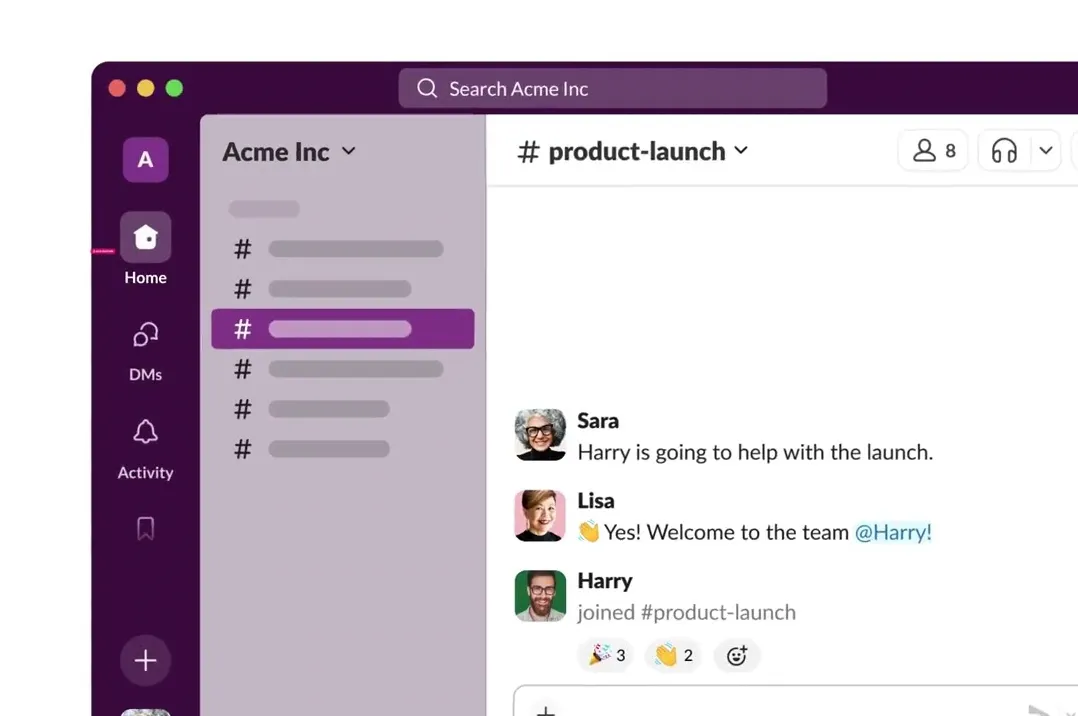This screenshot has width=1078, height=716.
Task: Click Lisa's avatar photo
Action: (540, 515)
